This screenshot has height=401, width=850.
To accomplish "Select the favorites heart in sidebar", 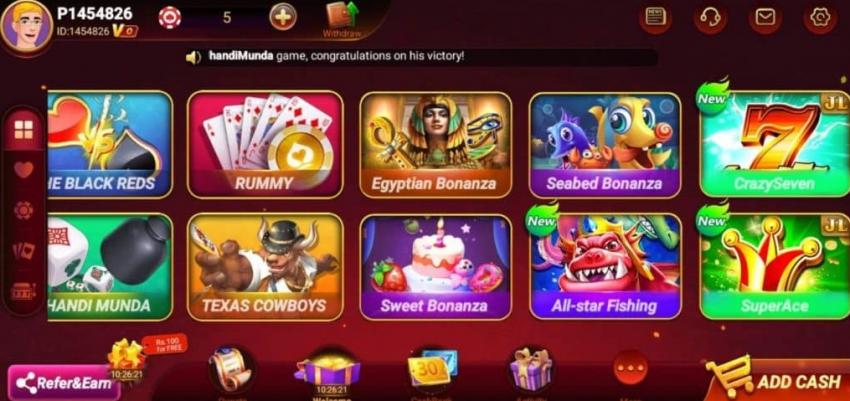I will 23,170.
